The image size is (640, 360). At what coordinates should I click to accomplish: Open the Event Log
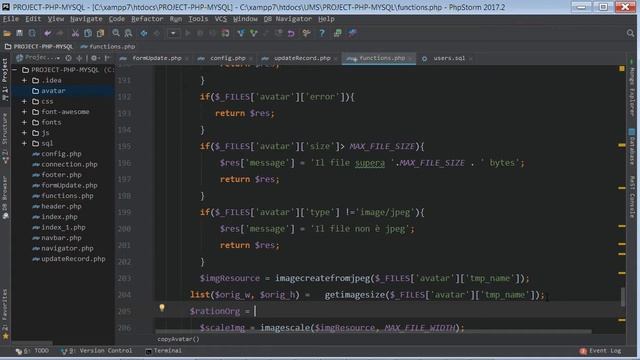coord(600,351)
